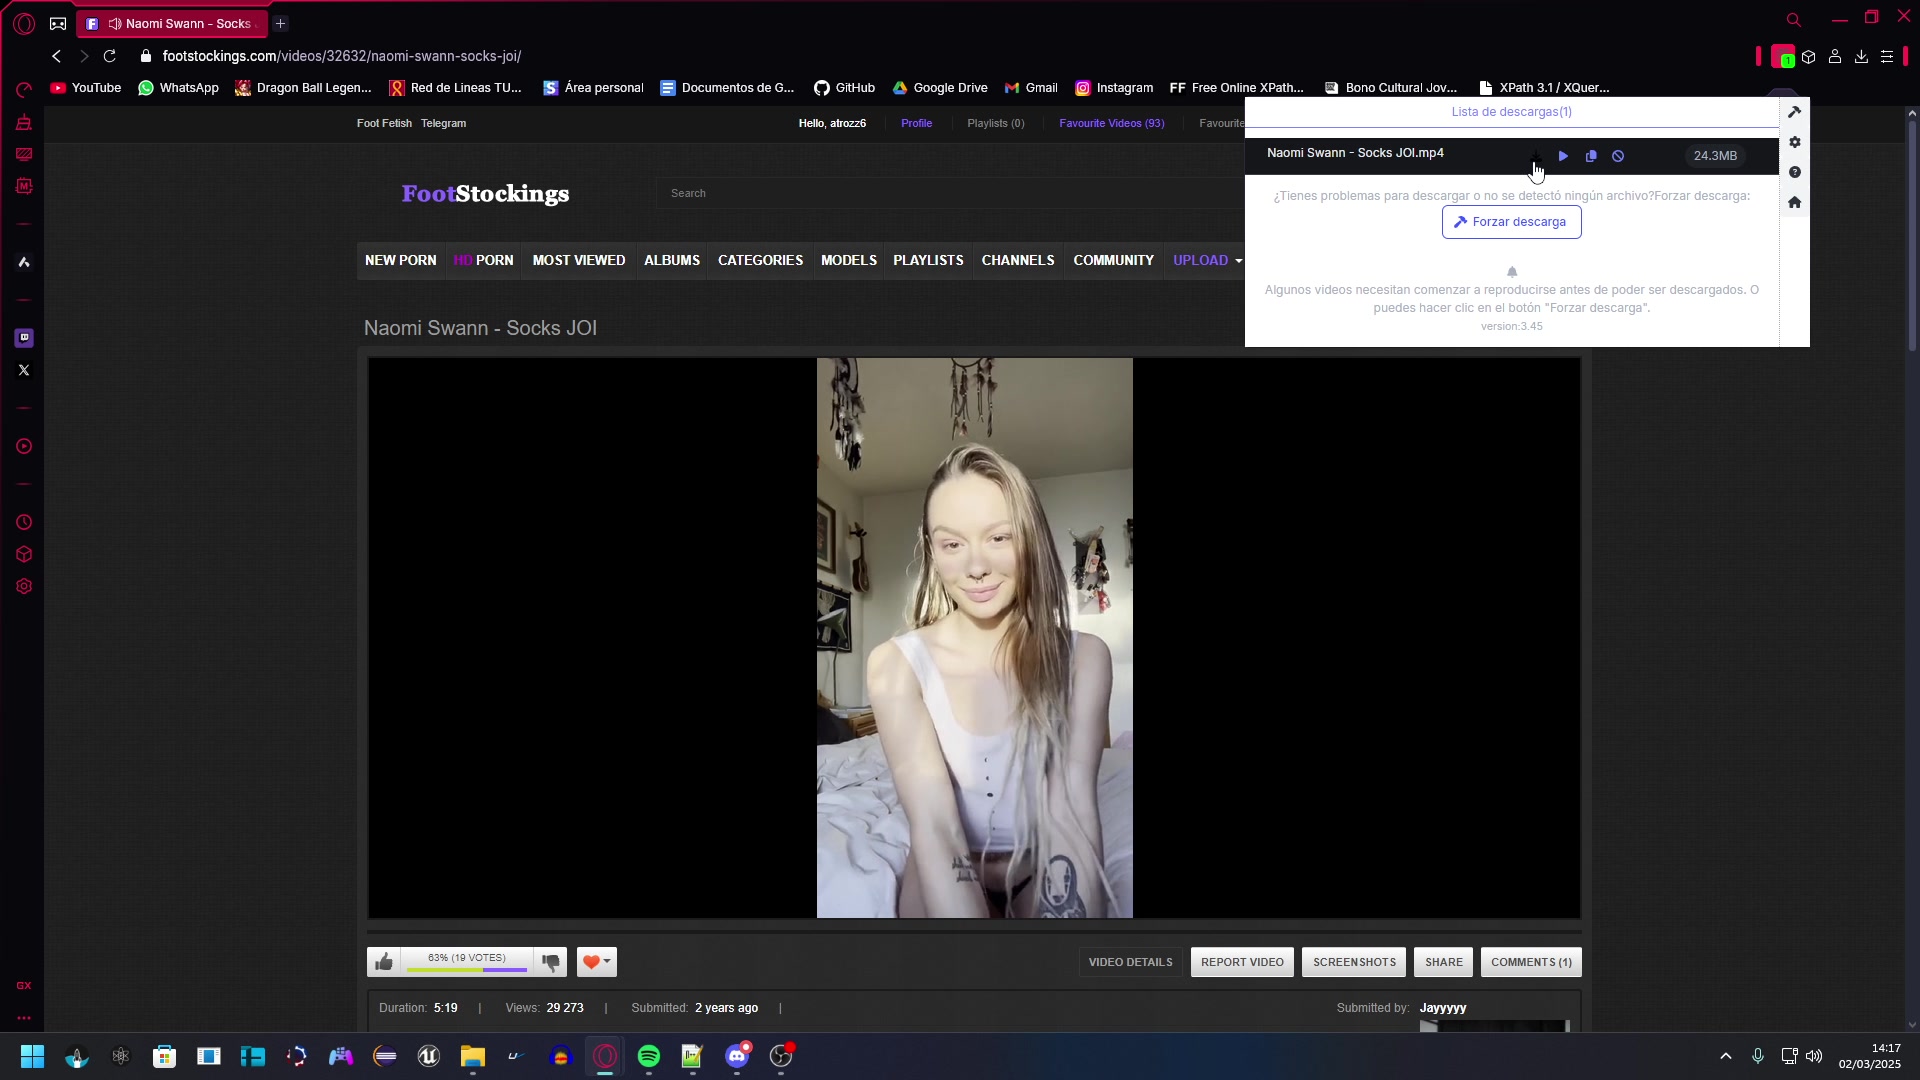Click the play icon in the download list

coord(1563,156)
